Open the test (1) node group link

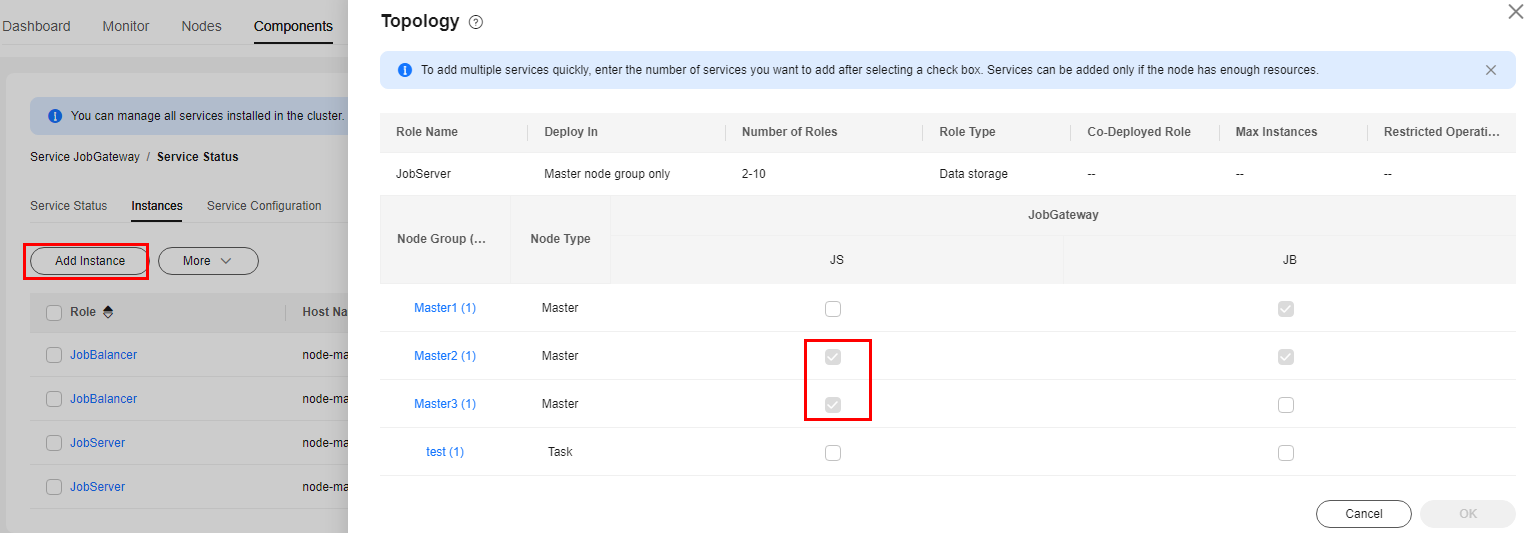coord(445,452)
